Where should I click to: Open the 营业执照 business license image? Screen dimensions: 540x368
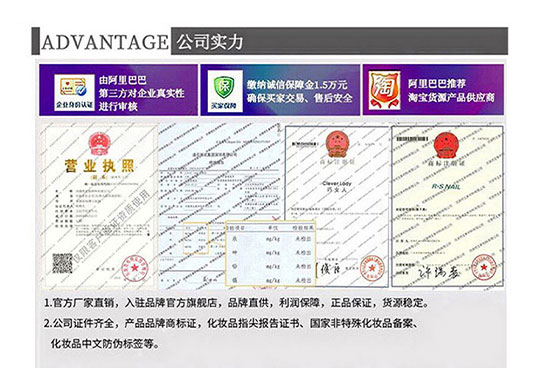coord(99,207)
